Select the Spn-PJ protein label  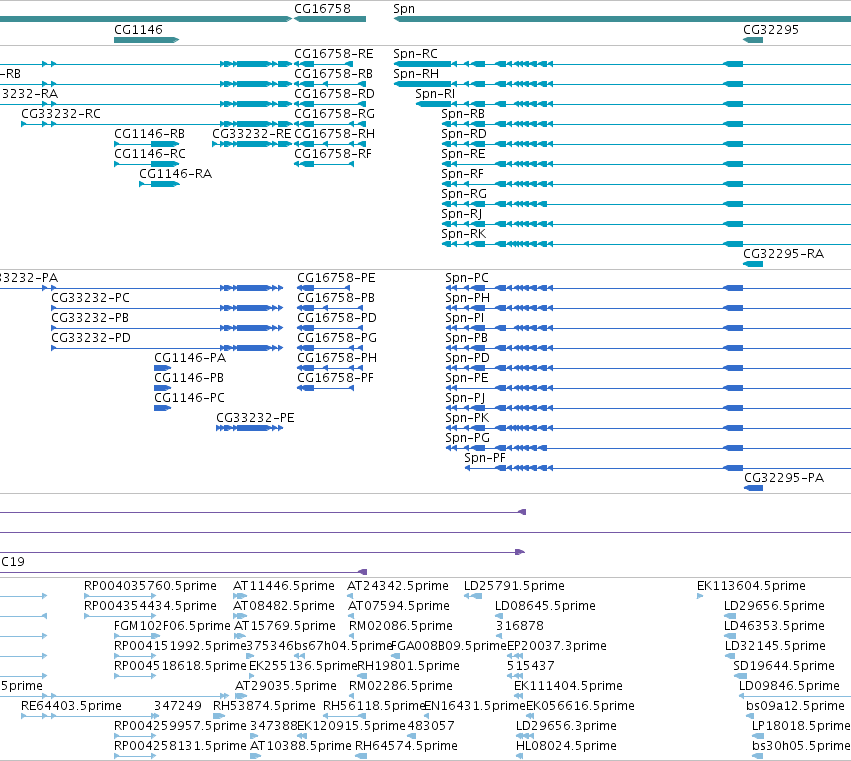[x=465, y=398]
